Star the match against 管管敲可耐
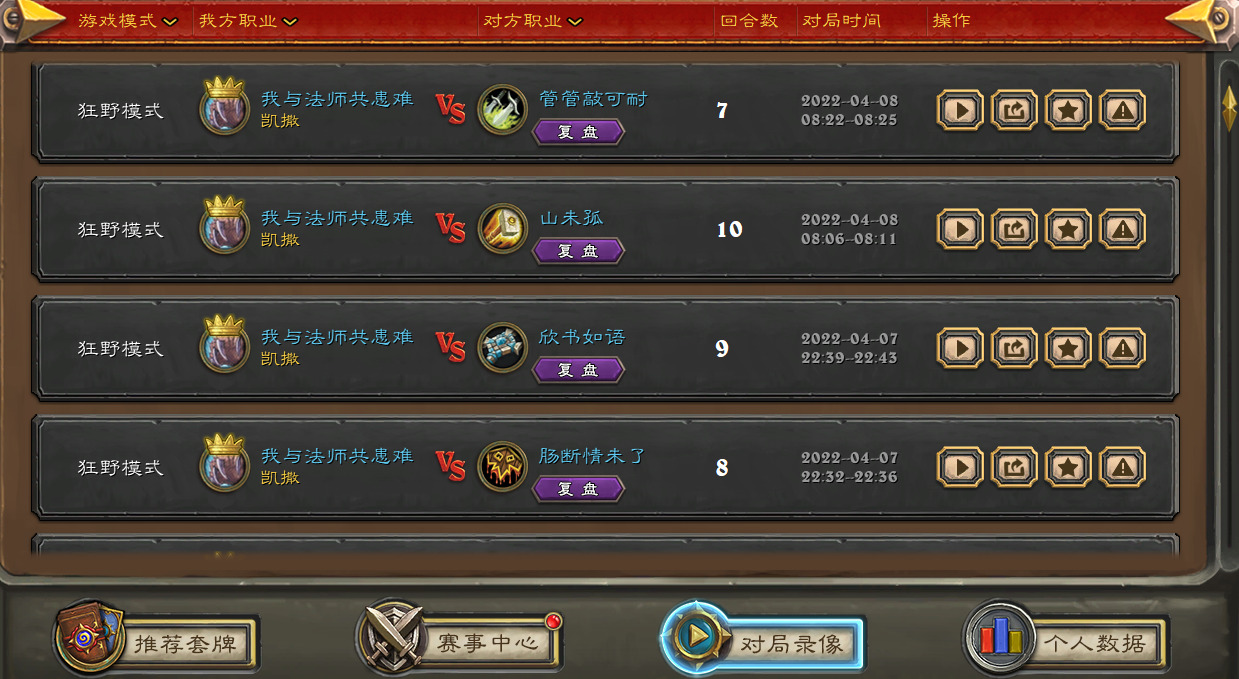This screenshot has height=679, width=1239. point(1068,110)
